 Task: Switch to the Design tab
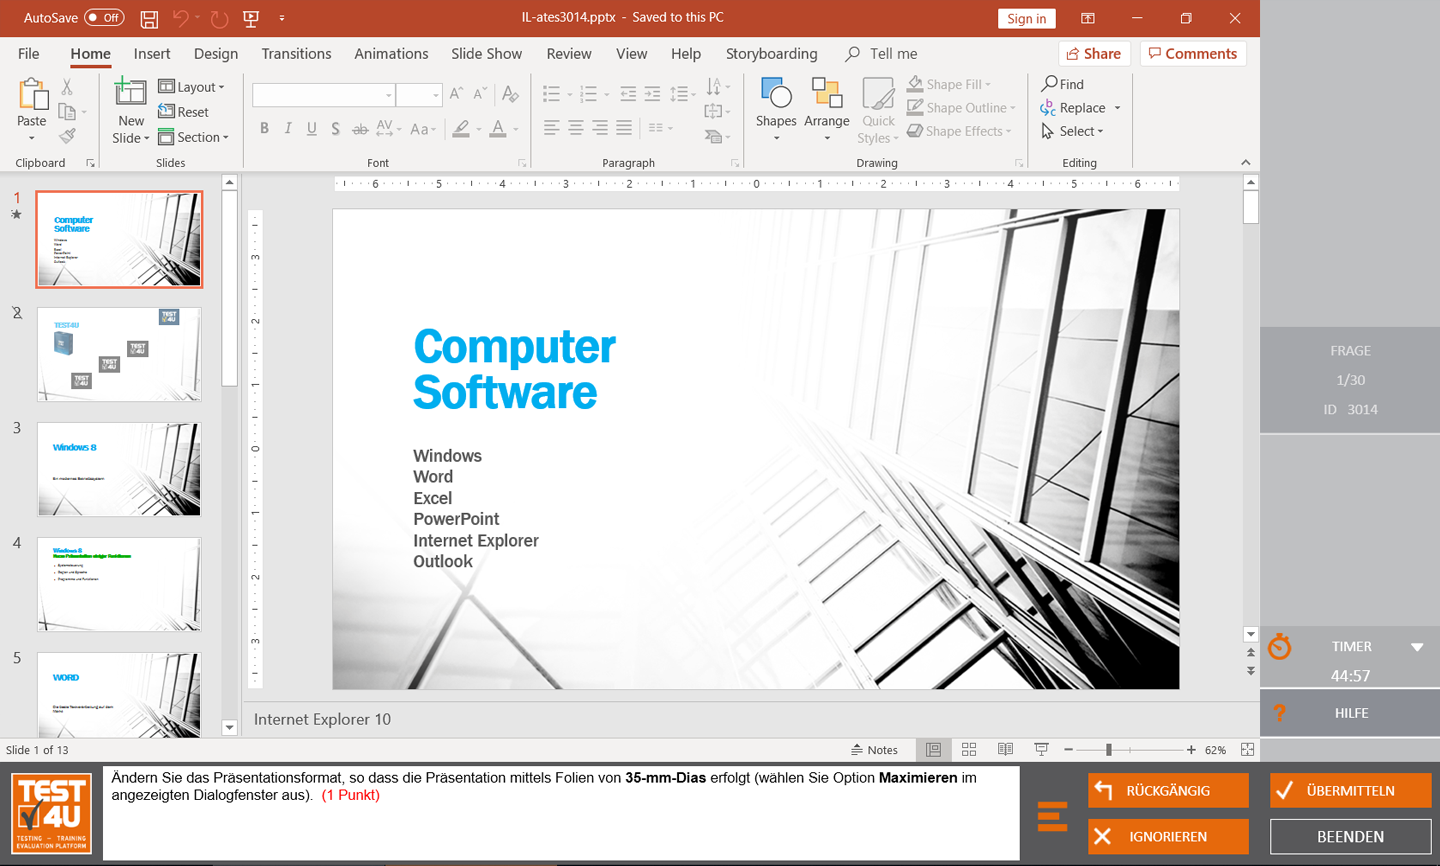tap(216, 54)
